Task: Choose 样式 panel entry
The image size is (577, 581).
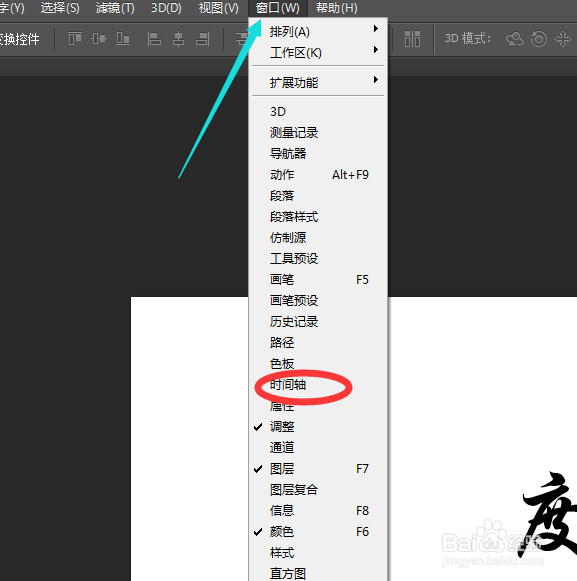Action: [318, 553]
